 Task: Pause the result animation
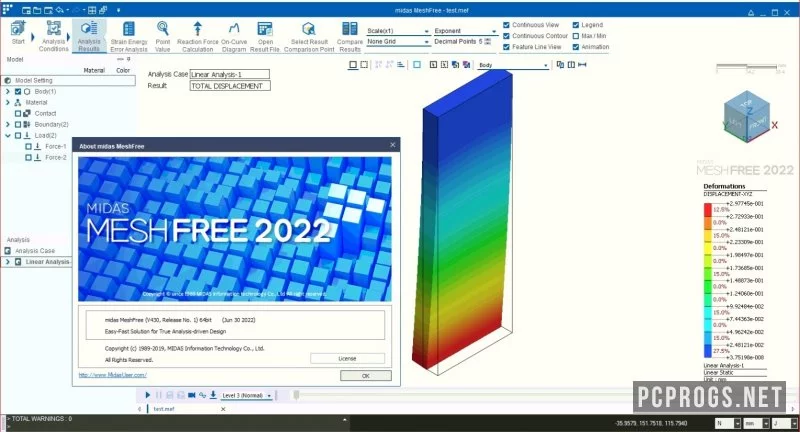coord(159,395)
